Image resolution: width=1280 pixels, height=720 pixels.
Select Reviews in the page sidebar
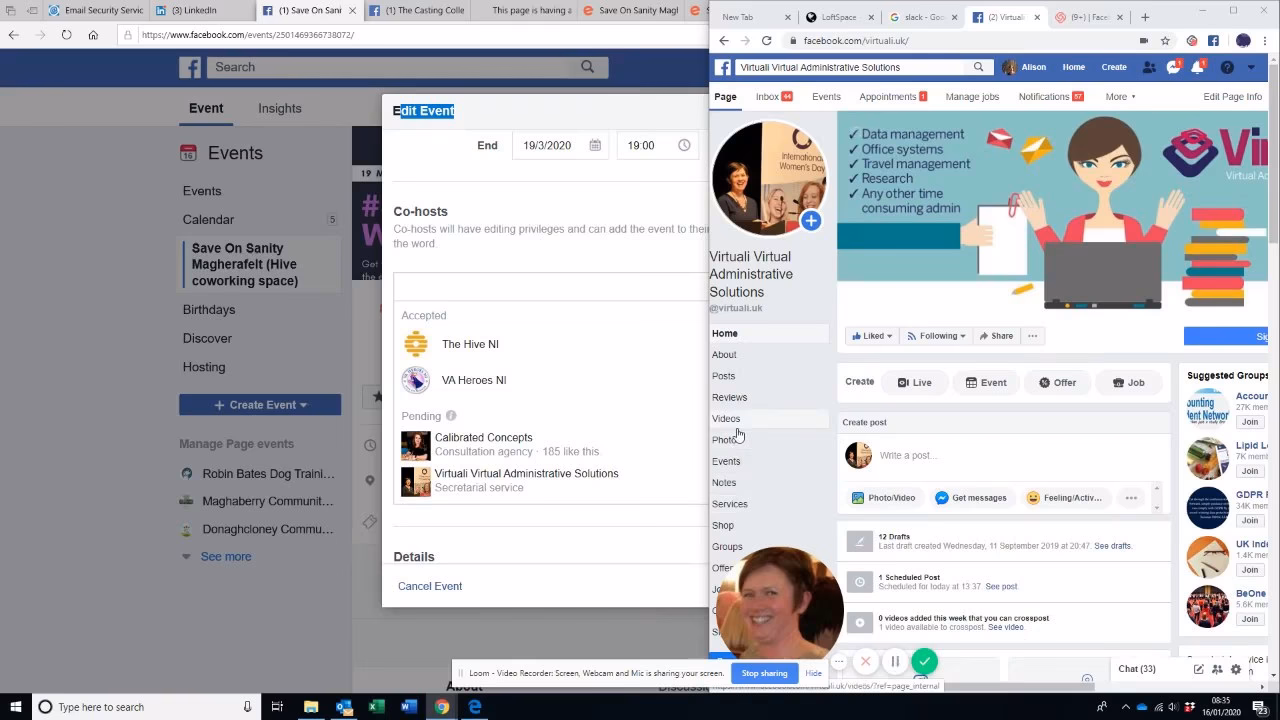click(729, 397)
